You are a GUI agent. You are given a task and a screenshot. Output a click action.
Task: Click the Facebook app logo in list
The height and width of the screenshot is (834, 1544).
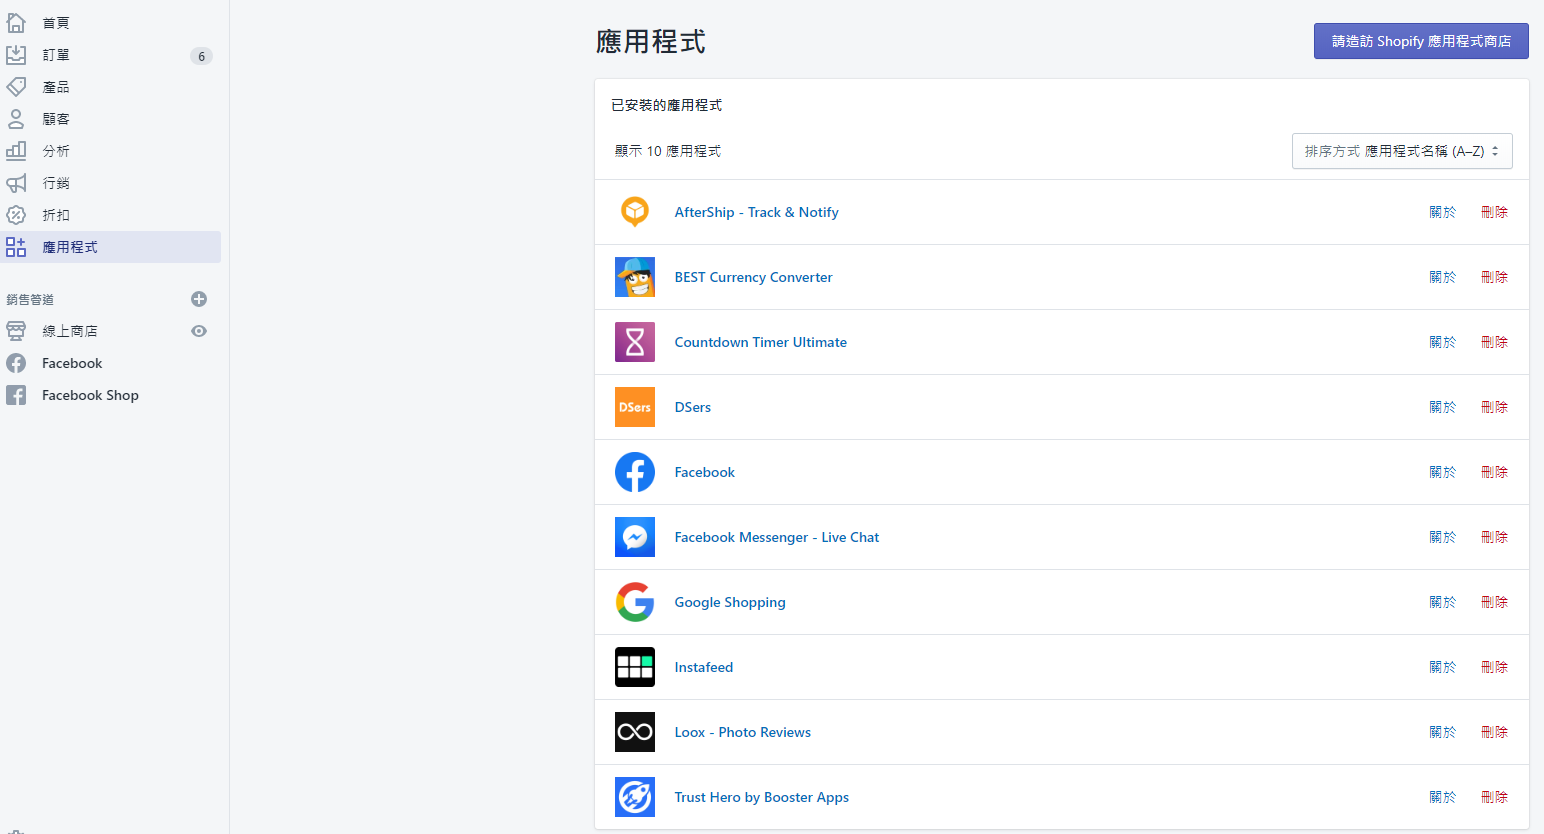coord(635,472)
